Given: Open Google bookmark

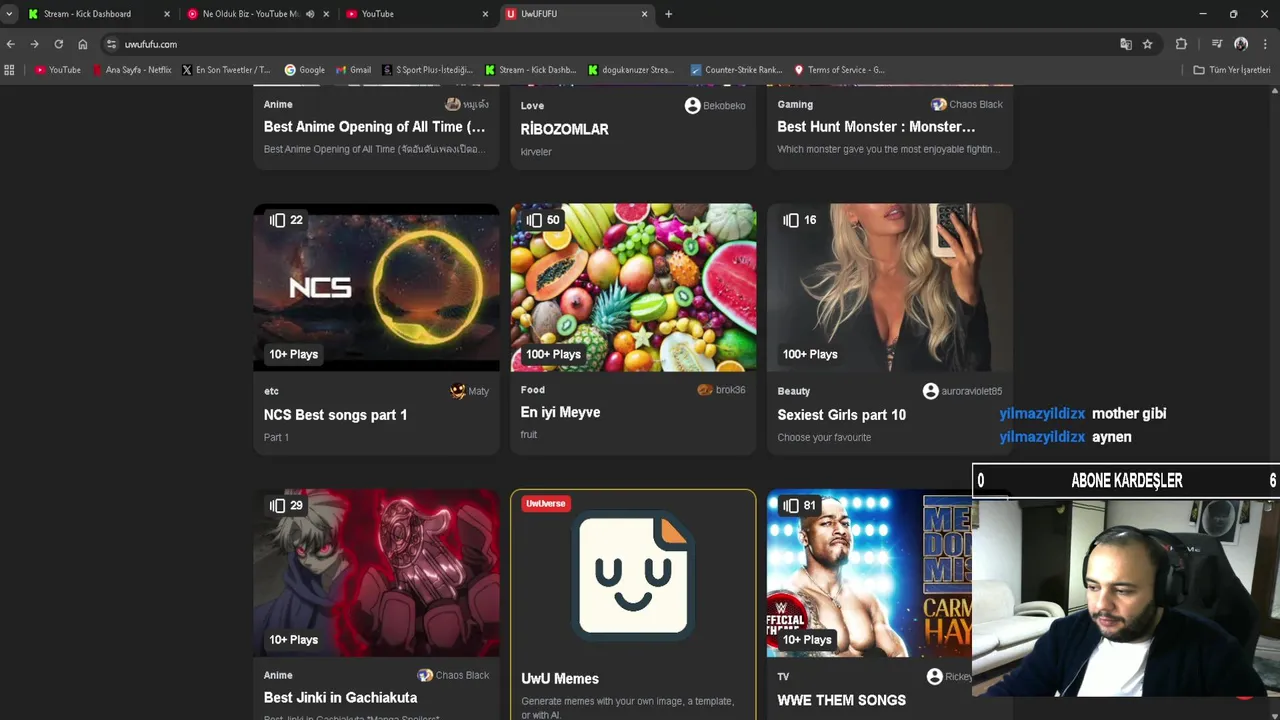Looking at the screenshot, I should point(305,70).
